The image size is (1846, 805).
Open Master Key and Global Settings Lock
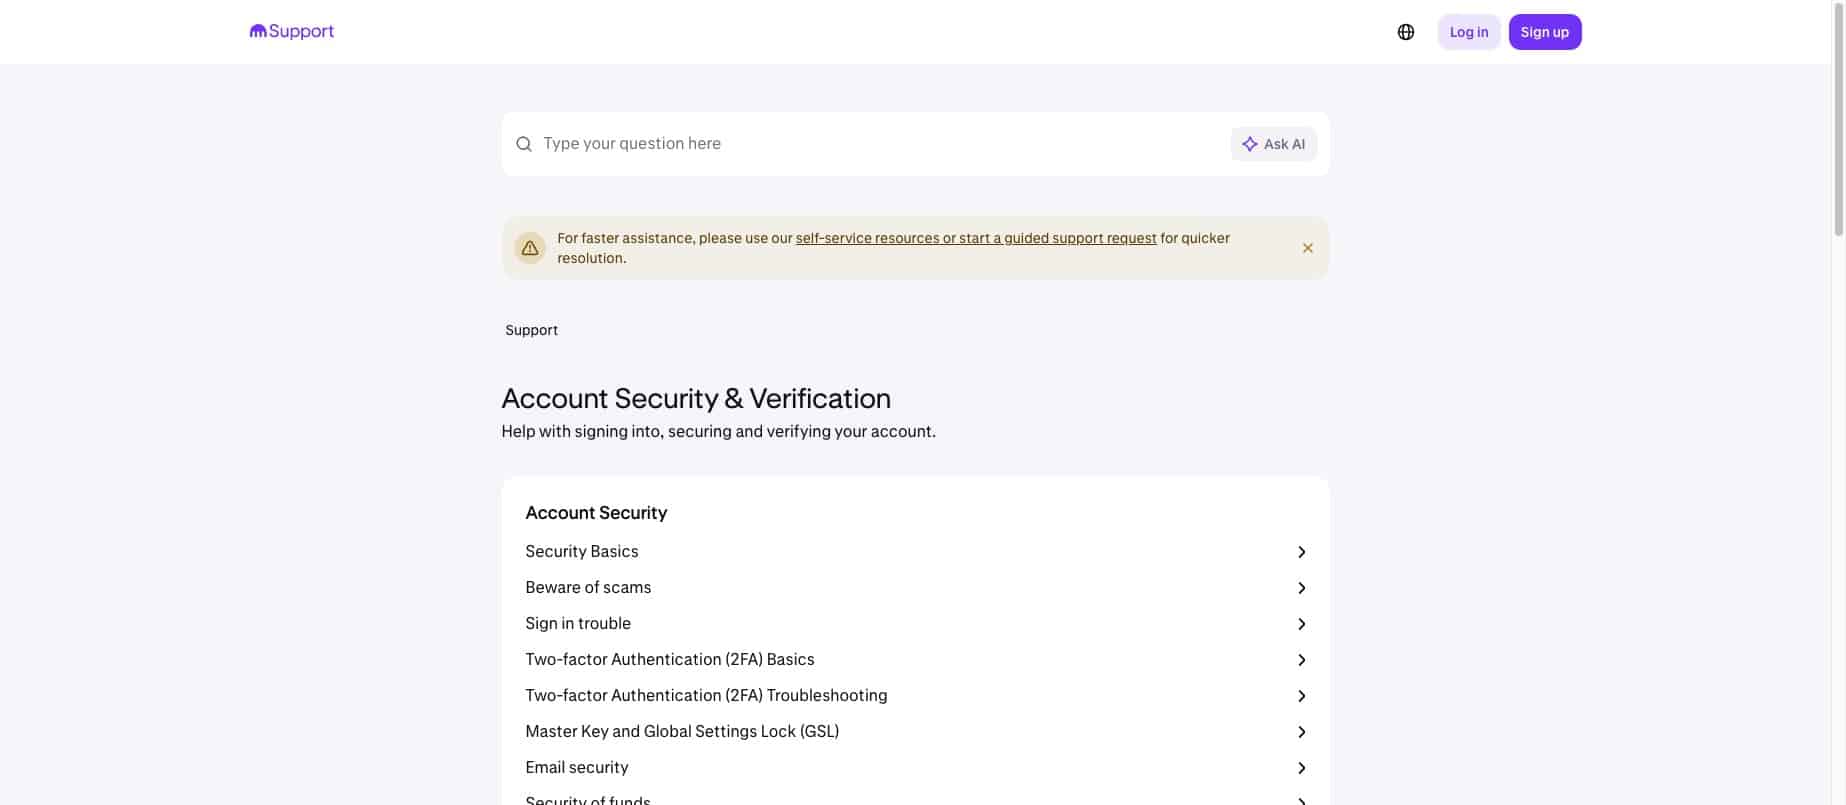pos(915,732)
